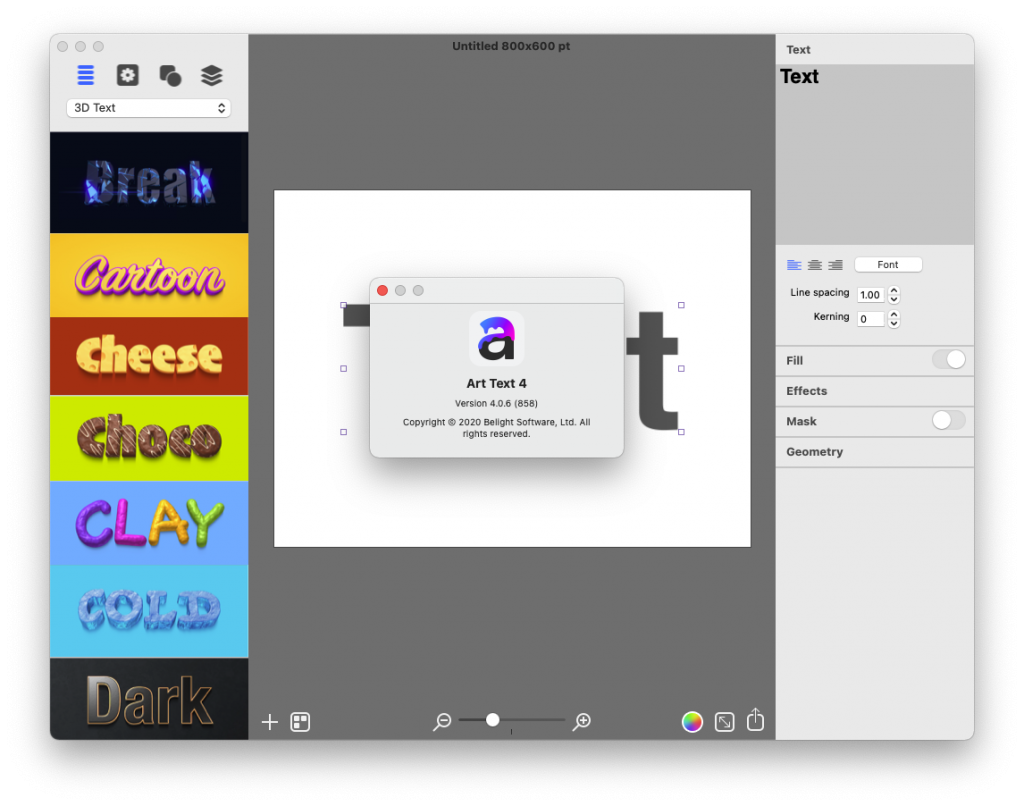Open the Font button
The width and height of the screenshot is (1024, 806).
coord(888,265)
